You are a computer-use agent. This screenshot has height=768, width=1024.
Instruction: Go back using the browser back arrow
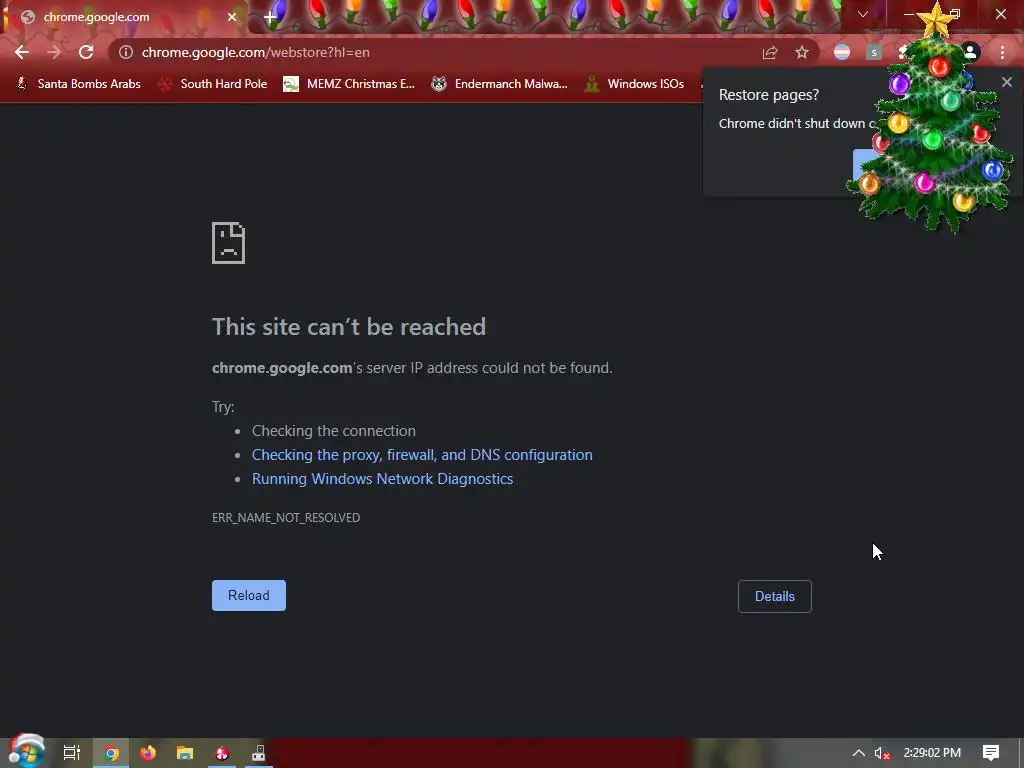tap(22, 52)
